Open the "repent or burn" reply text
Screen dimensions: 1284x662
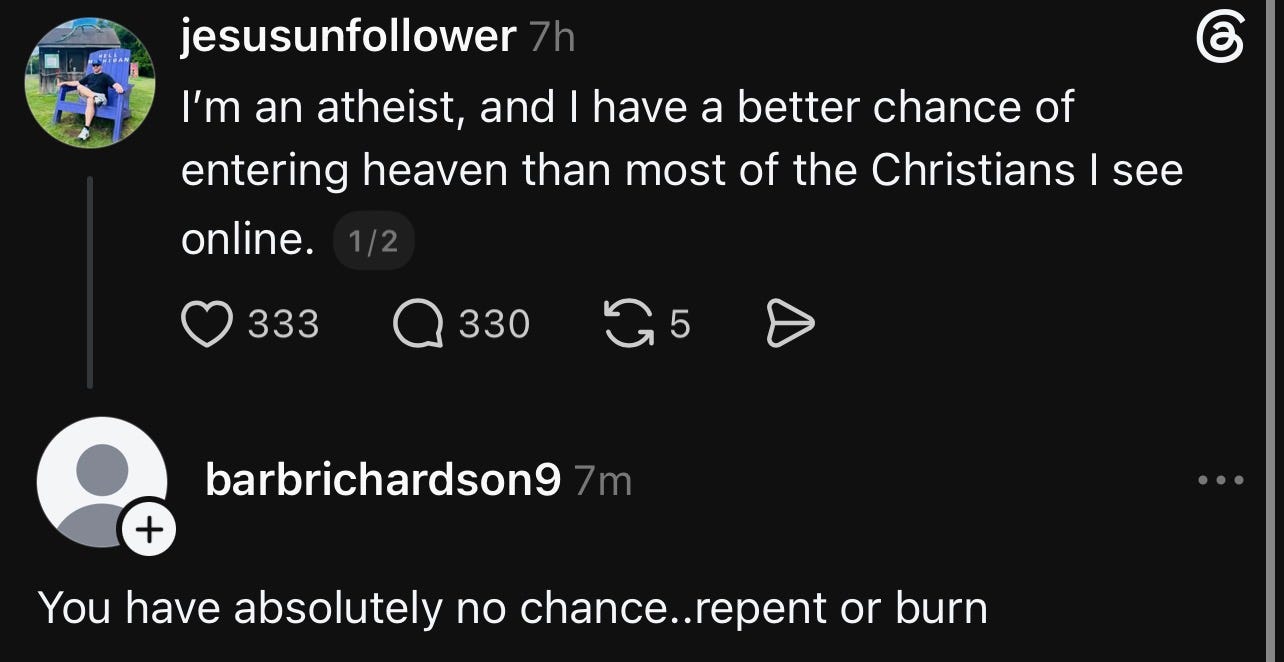coord(512,607)
